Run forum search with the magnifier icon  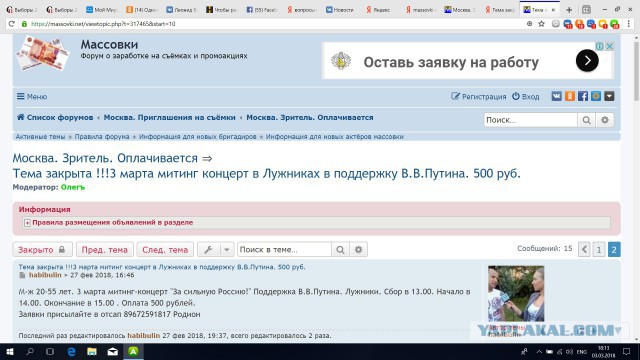[x=587, y=120]
